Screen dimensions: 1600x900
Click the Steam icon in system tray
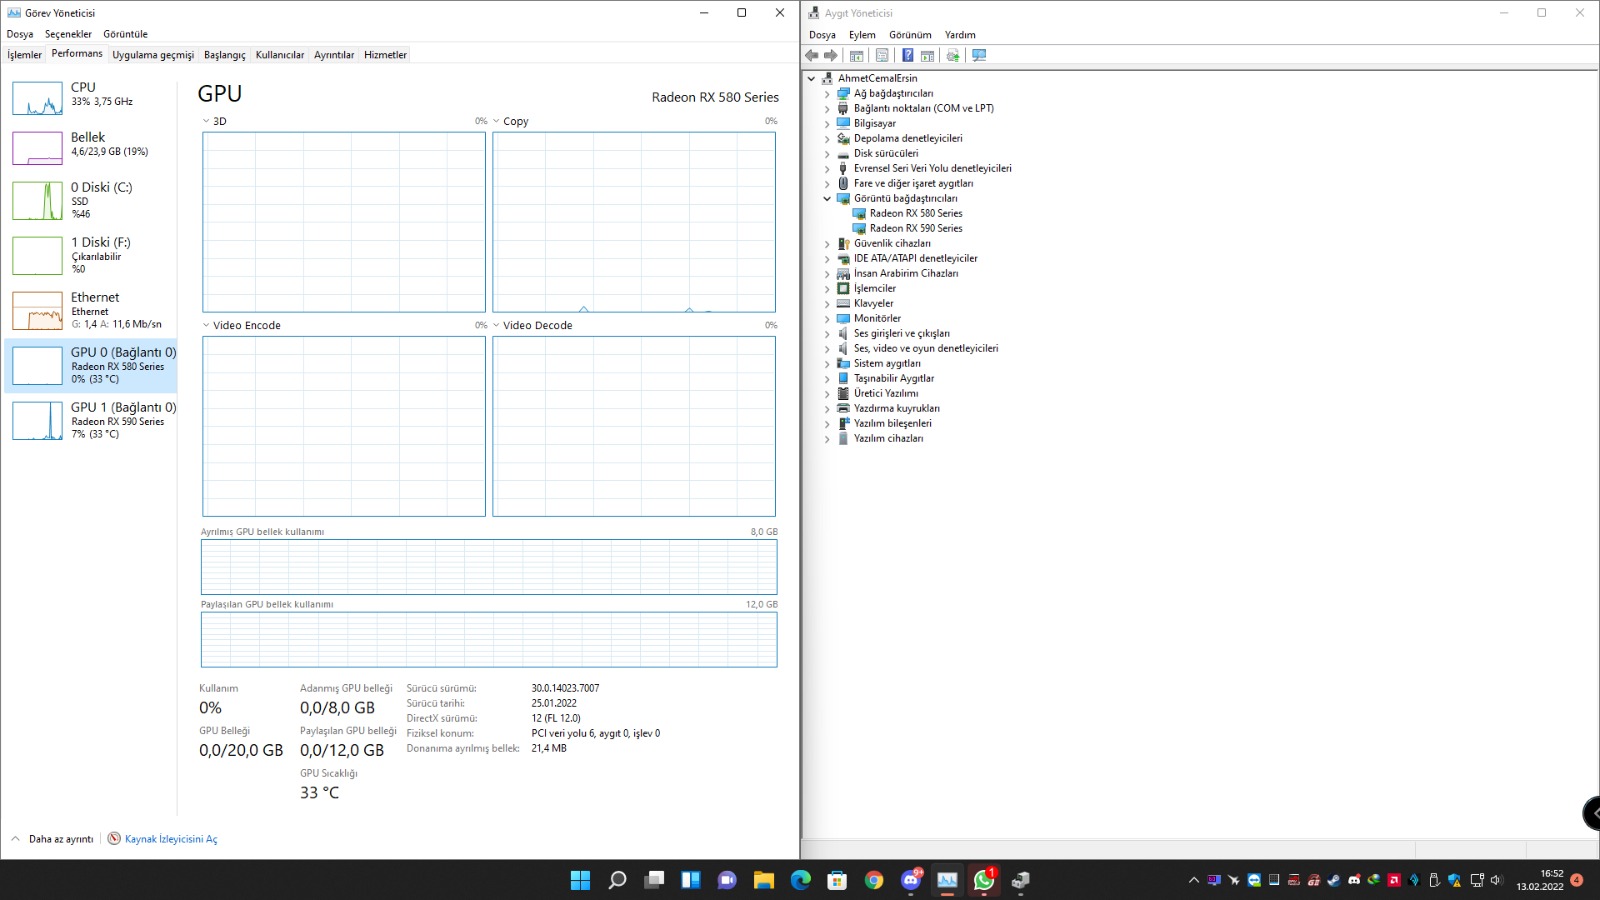(x=1334, y=880)
